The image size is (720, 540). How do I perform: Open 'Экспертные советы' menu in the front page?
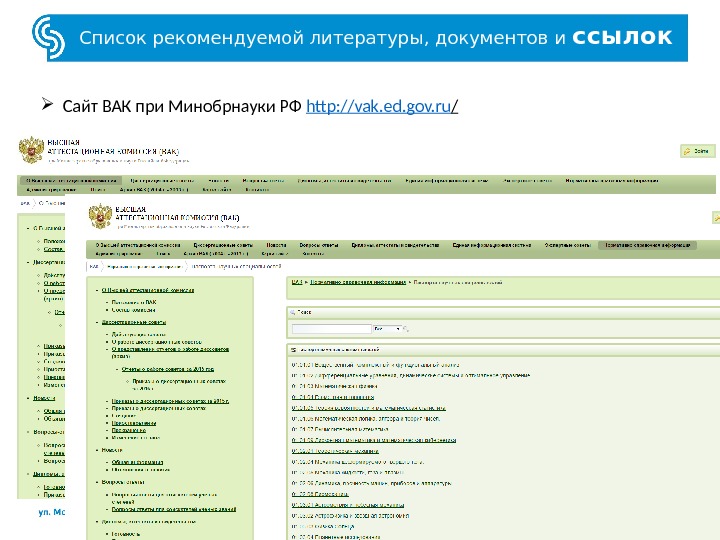(x=567, y=245)
